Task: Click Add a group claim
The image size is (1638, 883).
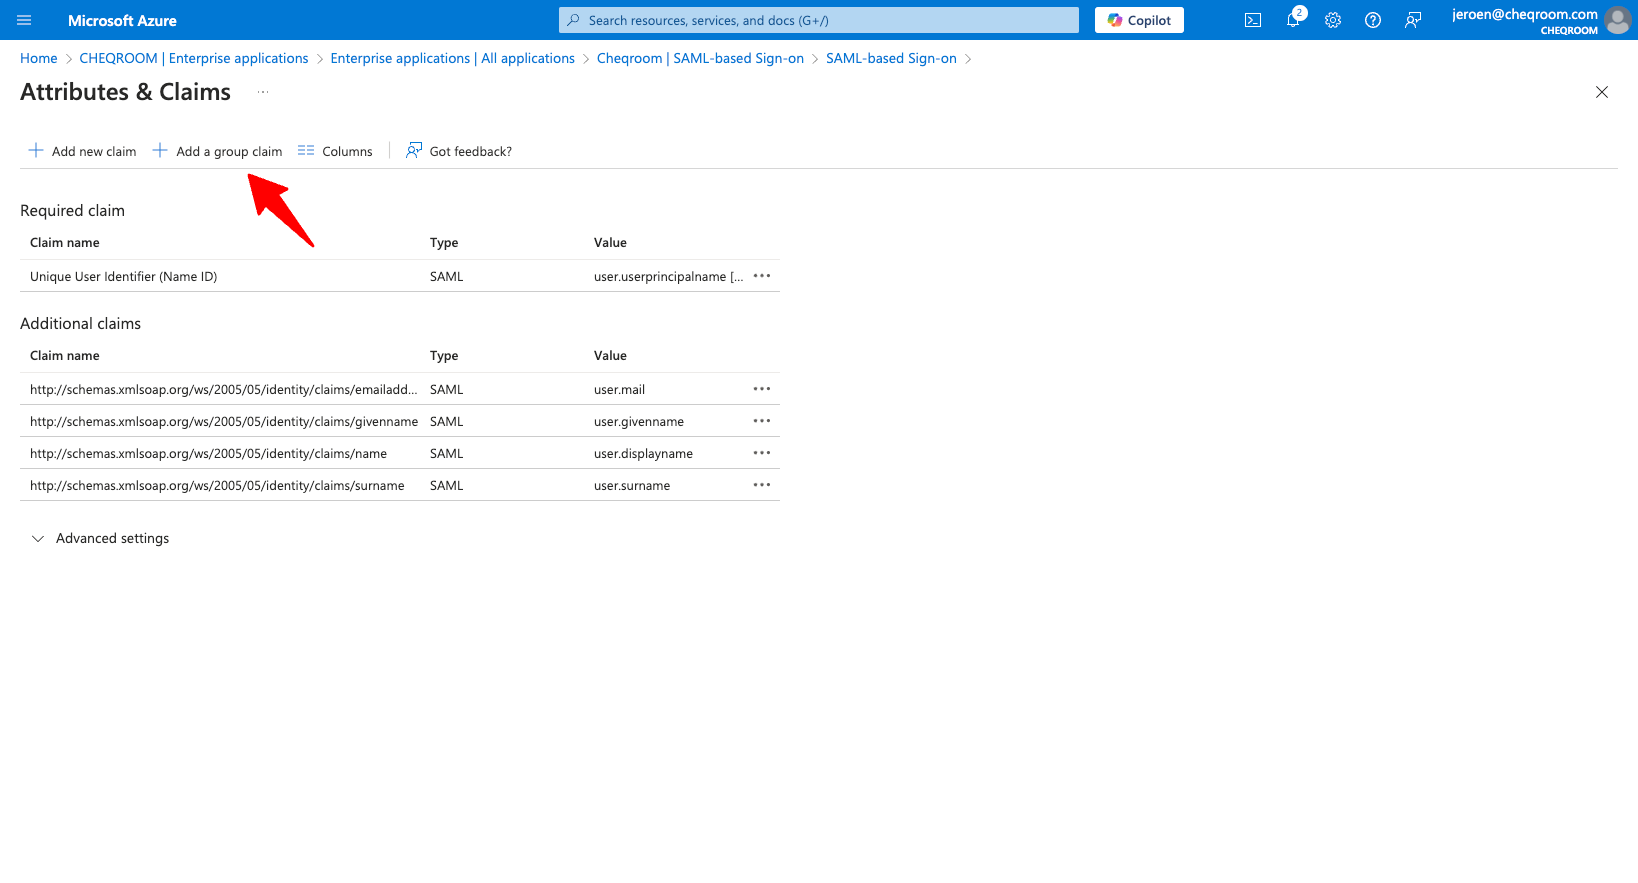Action: 218,151
